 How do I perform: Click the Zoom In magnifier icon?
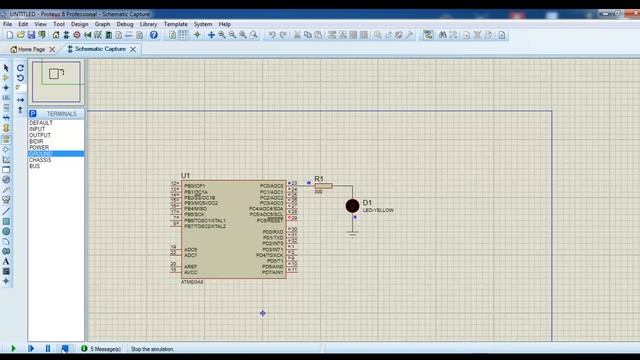pos(222,35)
